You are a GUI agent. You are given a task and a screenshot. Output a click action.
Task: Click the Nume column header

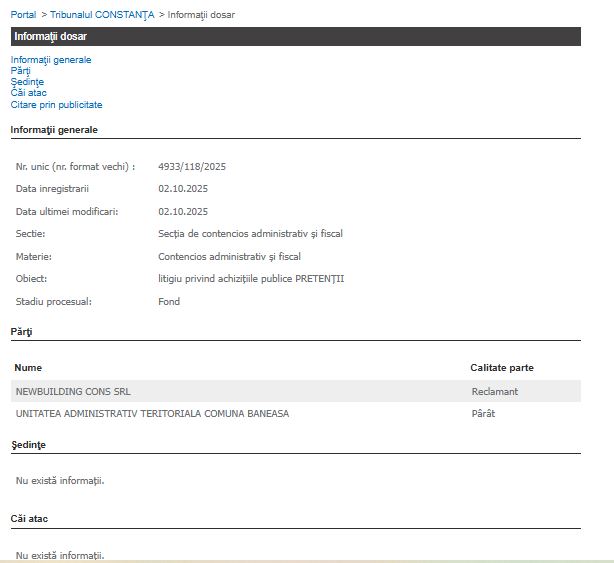tap(28, 368)
